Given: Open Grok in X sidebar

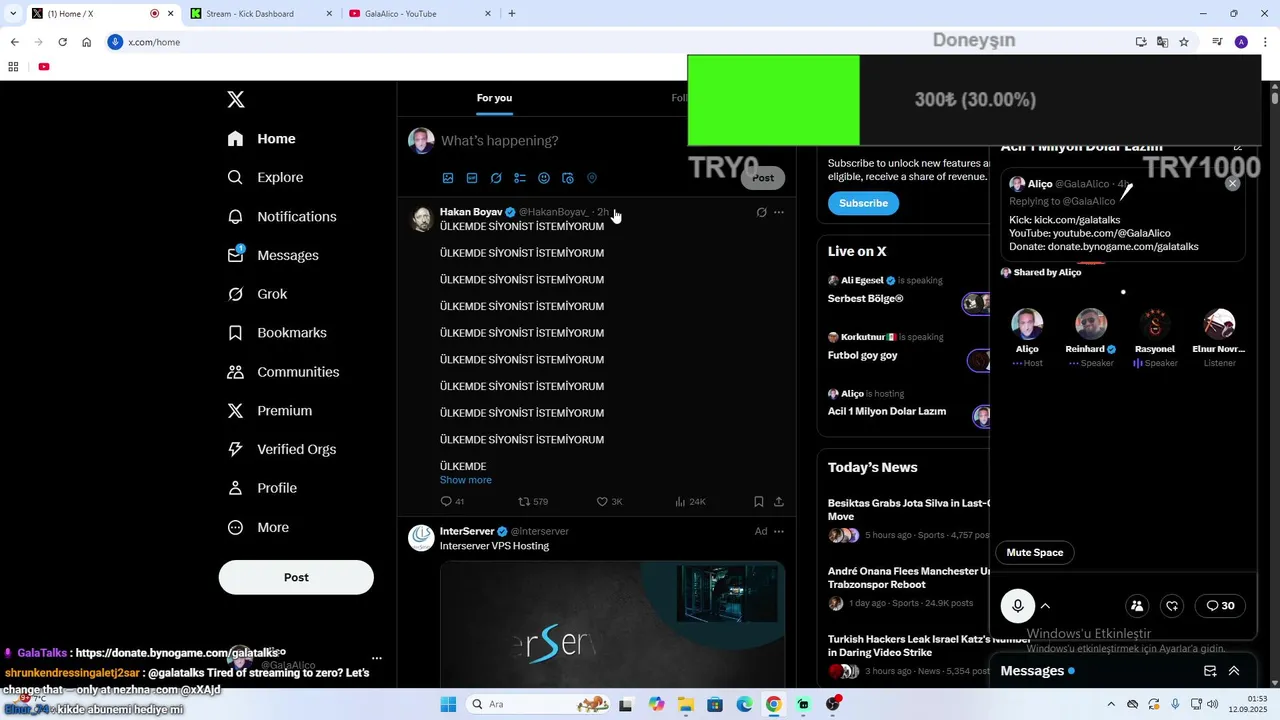Looking at the screenshot, I should 257,294.
